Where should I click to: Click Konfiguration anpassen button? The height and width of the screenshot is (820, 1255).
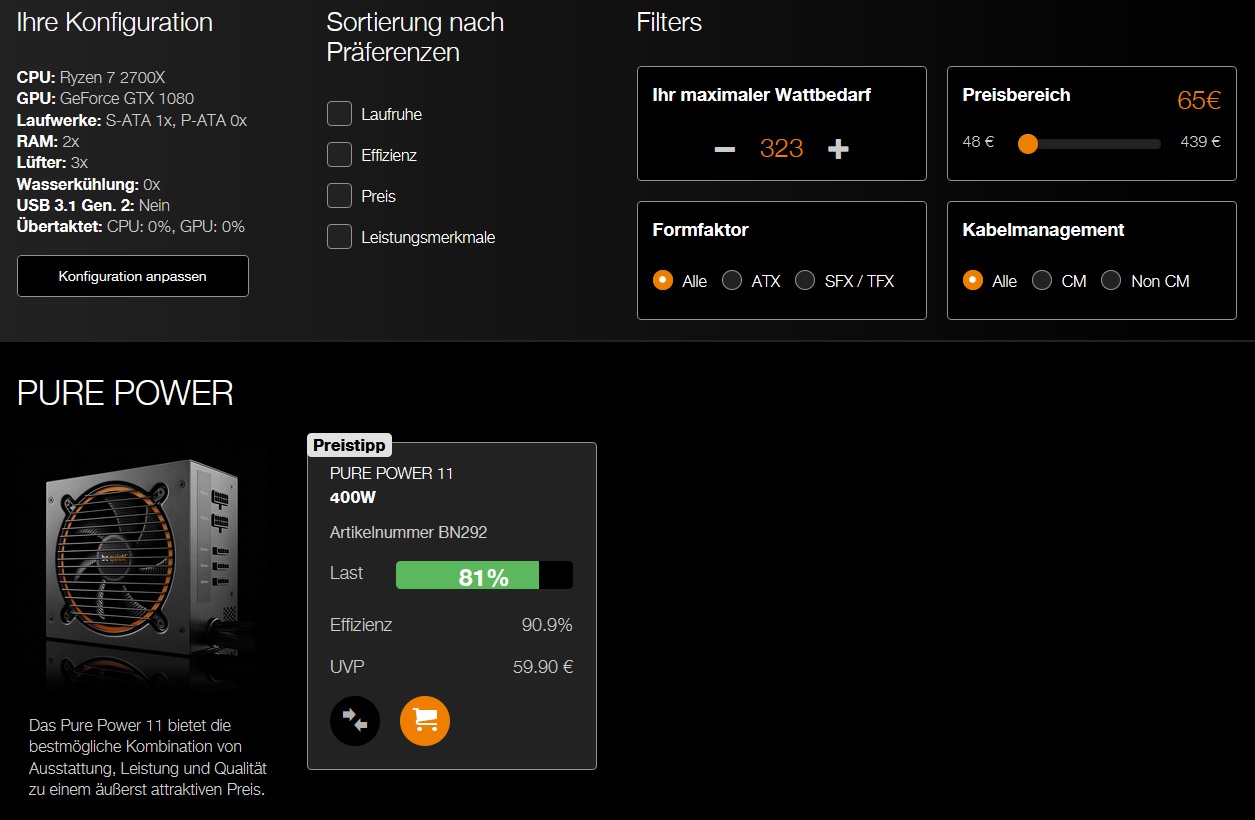click(133, 276)
